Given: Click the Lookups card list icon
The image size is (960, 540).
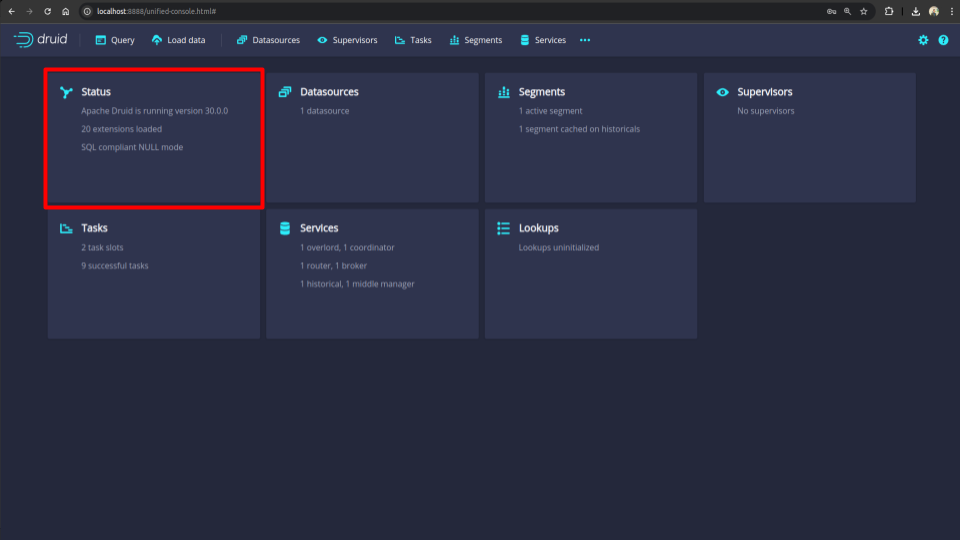Looking at the screenshot, I should point(504,228).
